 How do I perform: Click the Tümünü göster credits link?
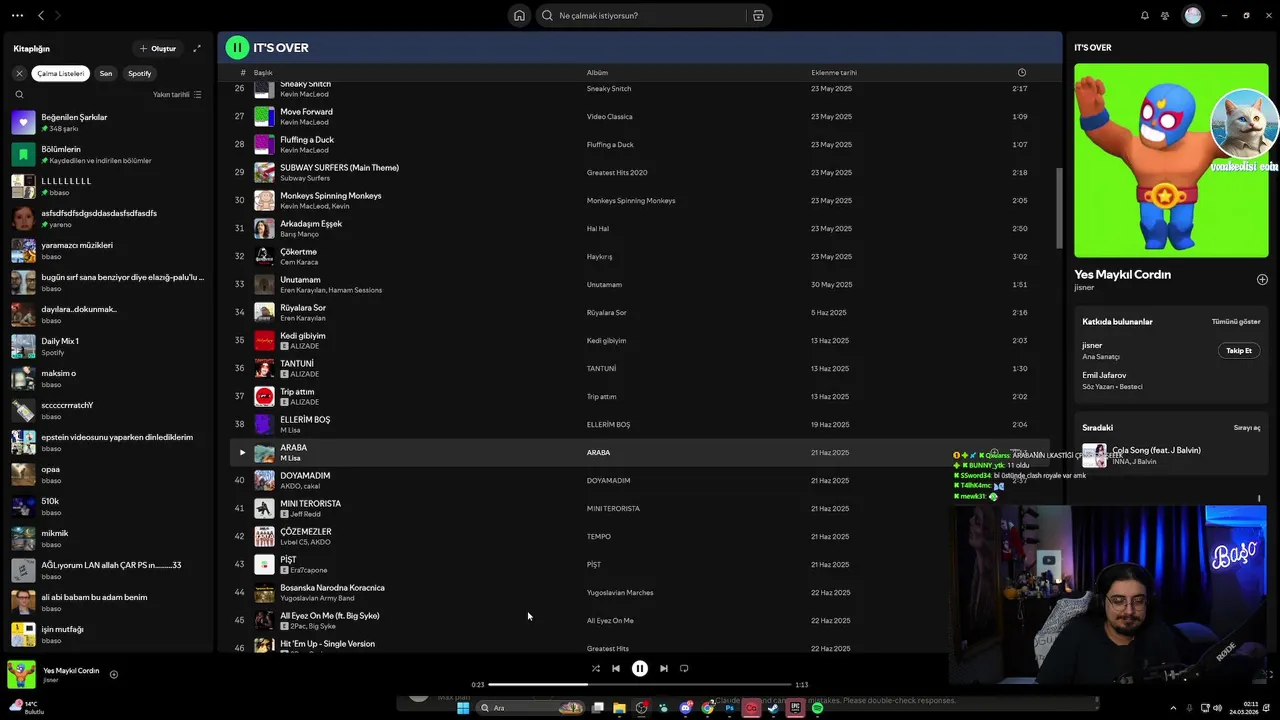tap(1236, 322)
